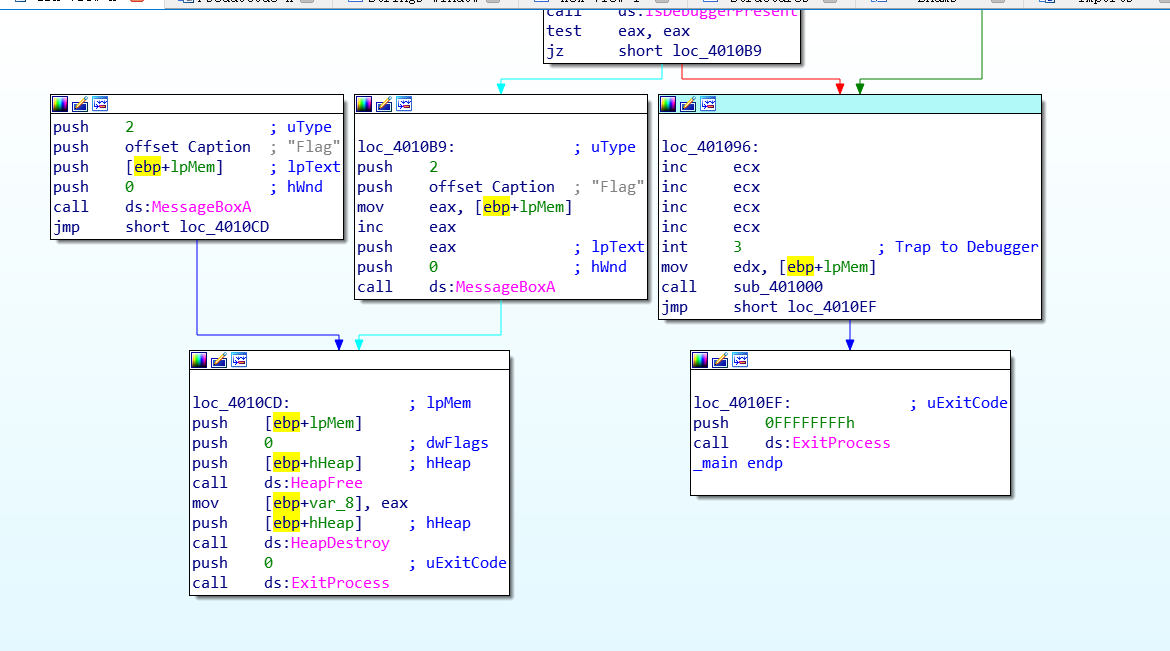The image size is (1170, 651).
Task: Set node color for the loc_4010B9 block
Action: [364, 104]
